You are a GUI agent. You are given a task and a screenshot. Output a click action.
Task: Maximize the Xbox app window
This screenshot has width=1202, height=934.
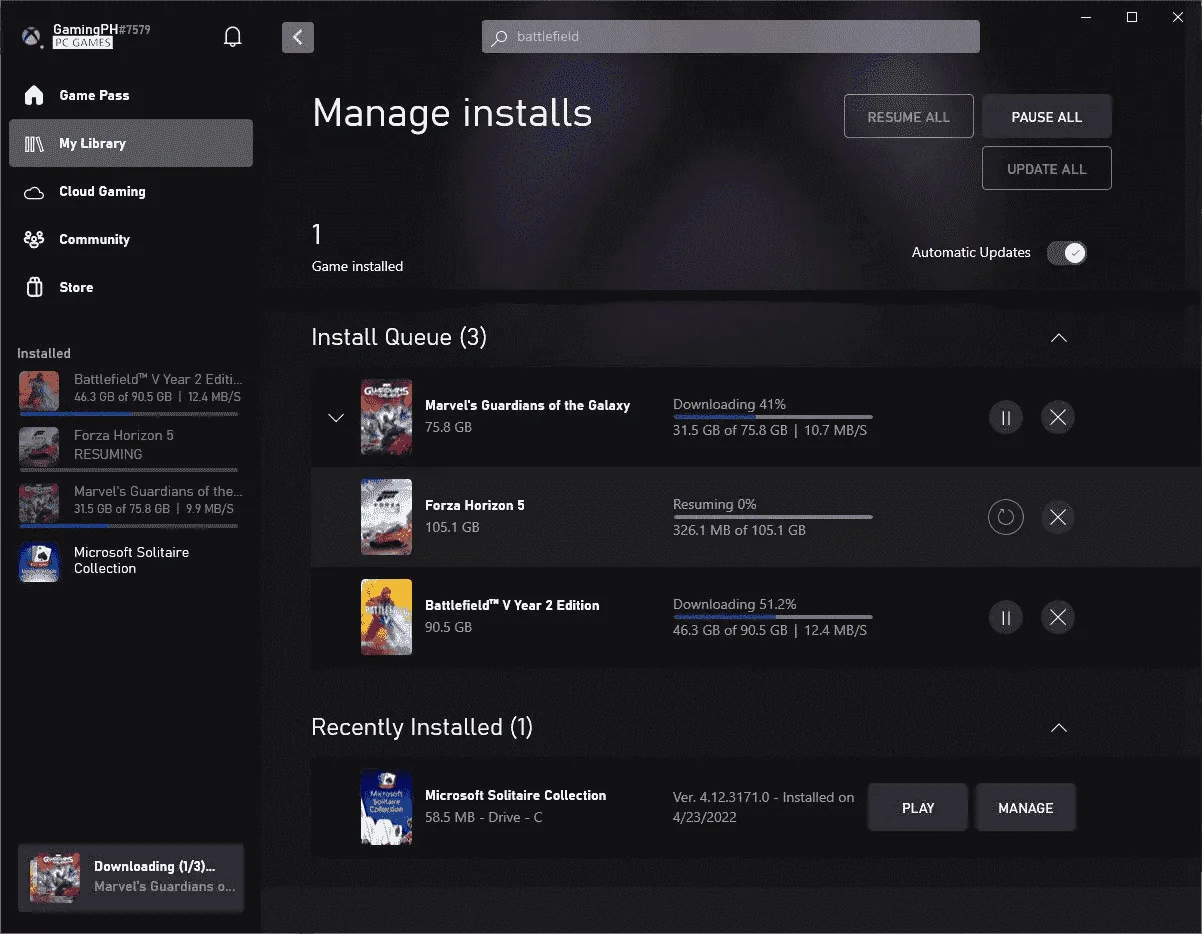pos(1132,17)
